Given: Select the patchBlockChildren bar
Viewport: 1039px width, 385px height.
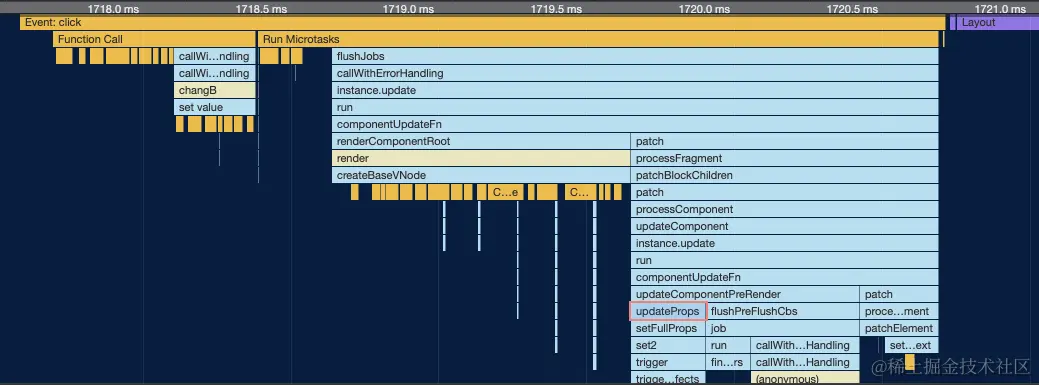Looking at the screenshot, I should pos(785,176).
